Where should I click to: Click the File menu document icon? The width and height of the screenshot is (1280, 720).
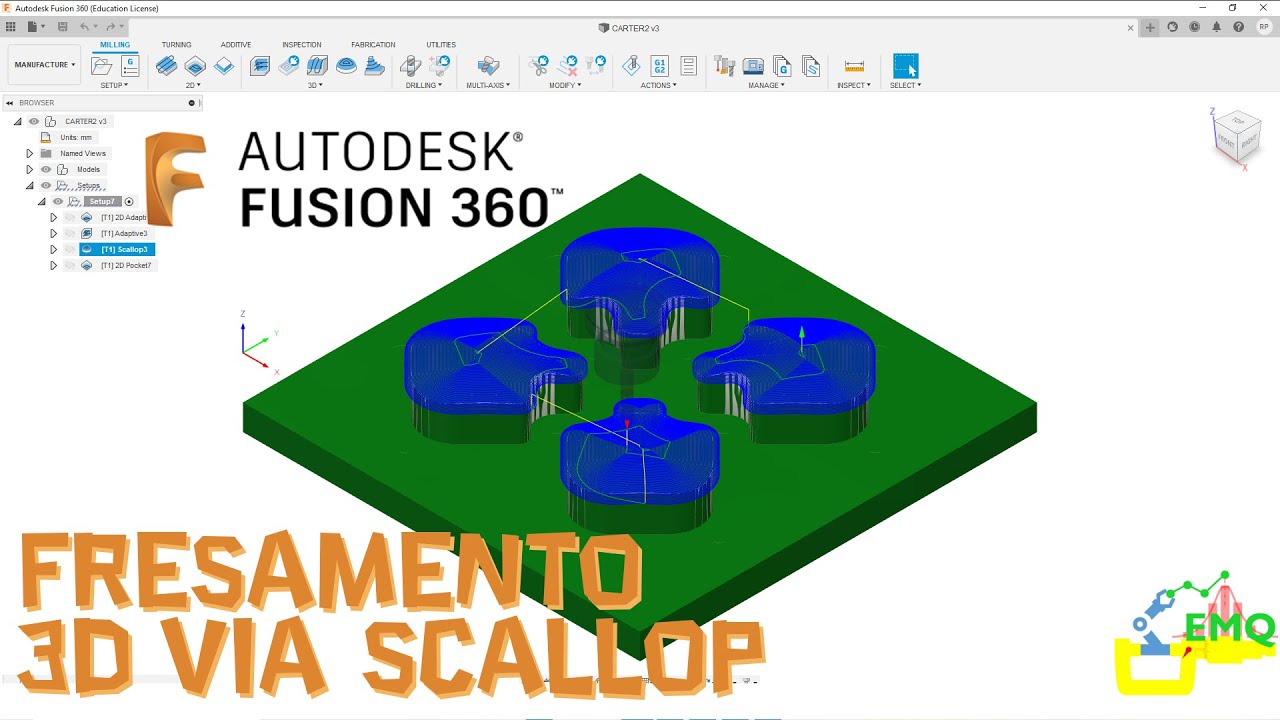[x=32, y=27]
